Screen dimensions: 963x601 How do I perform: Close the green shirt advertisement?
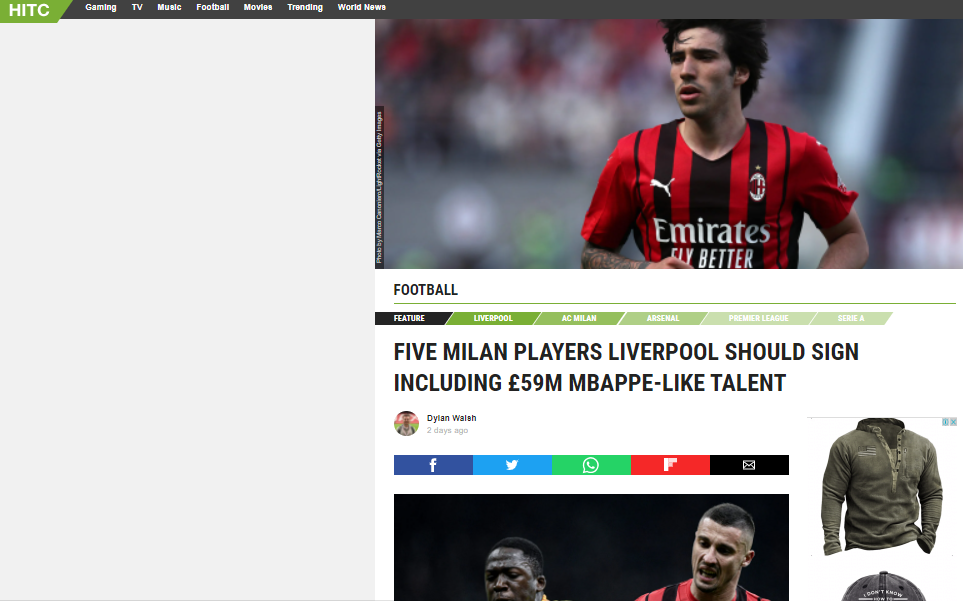954,422
